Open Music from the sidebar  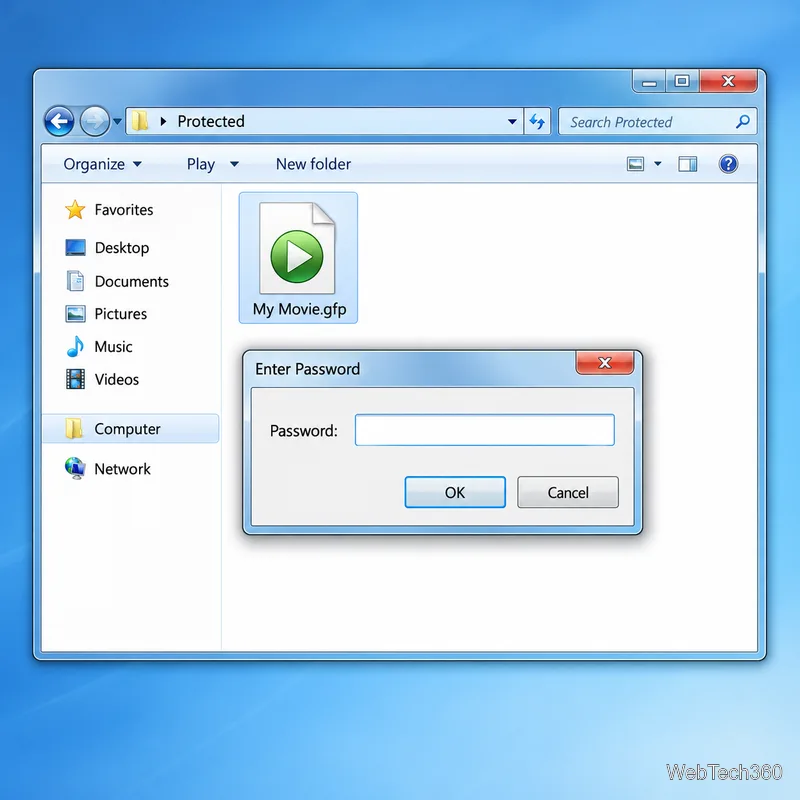coord(99,347)
